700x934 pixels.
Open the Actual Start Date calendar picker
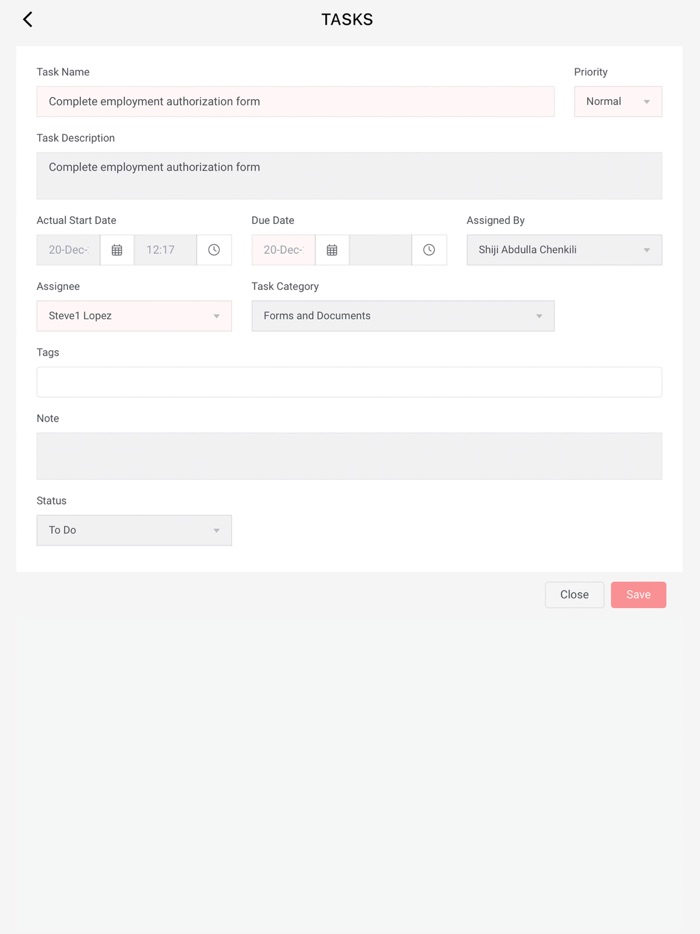(117, 250)
